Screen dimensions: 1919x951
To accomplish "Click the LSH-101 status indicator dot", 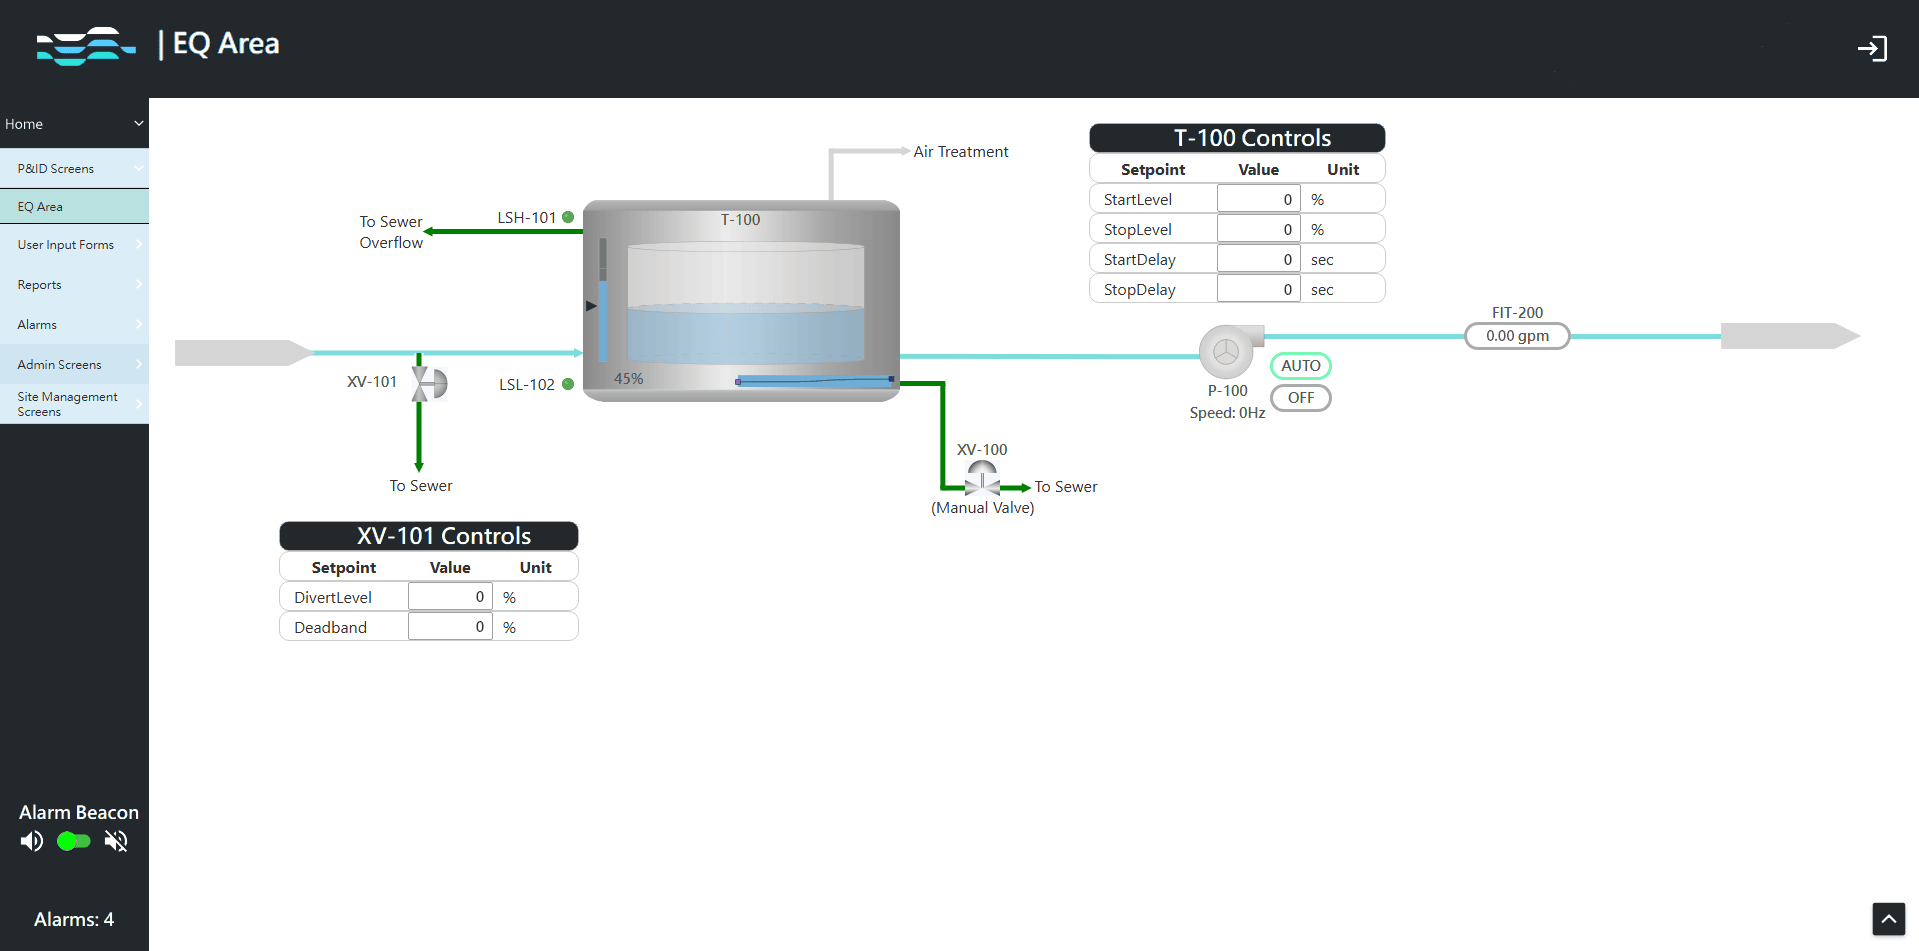I will coord(568,216).
